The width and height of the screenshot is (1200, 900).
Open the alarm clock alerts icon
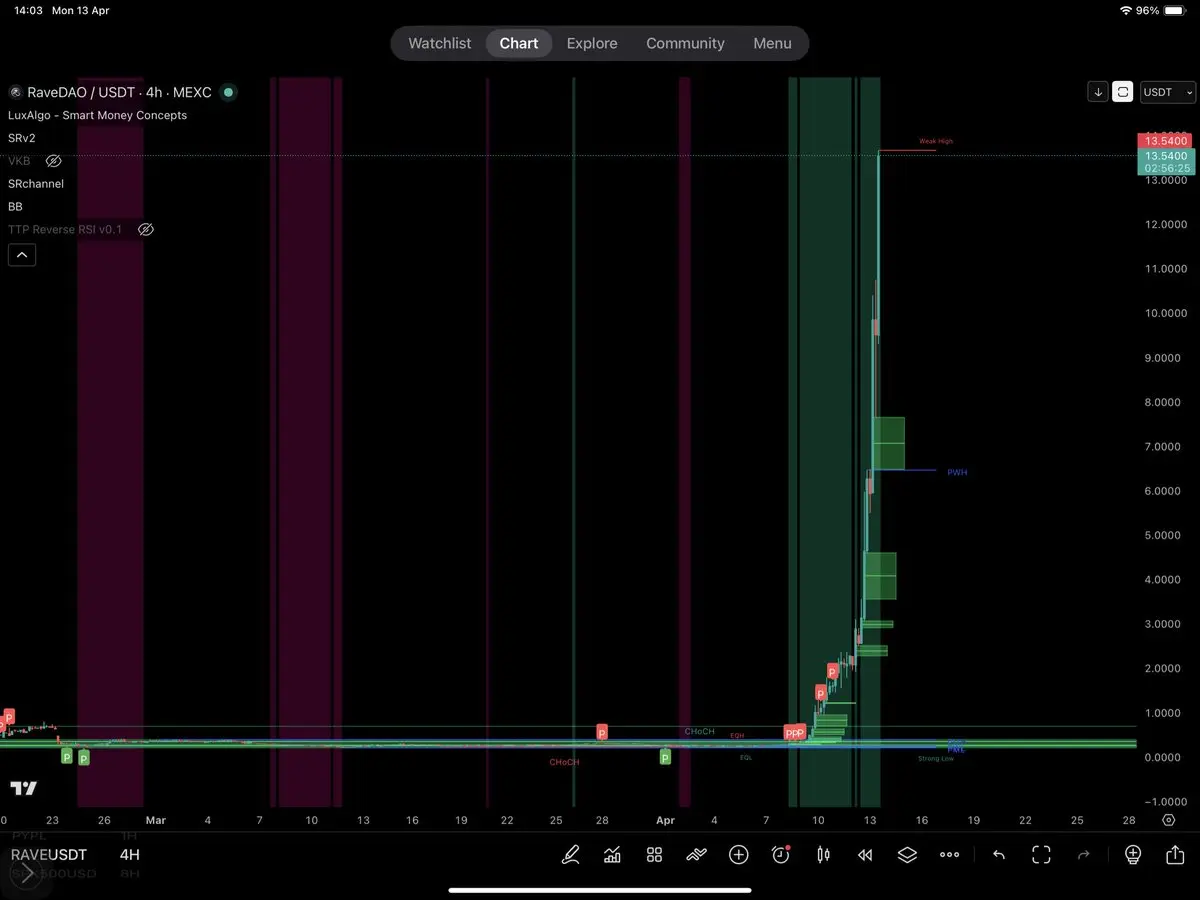(x=781, y=855)
